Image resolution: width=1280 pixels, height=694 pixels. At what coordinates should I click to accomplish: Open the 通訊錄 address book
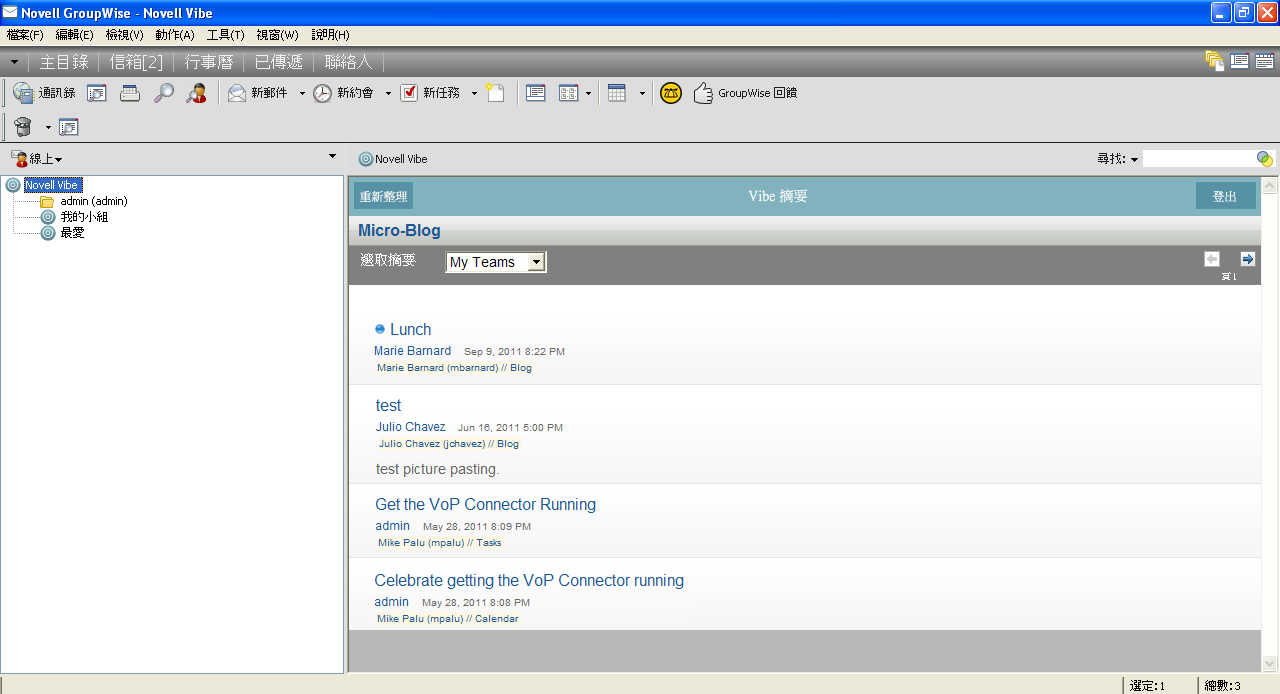click(44, 93)
